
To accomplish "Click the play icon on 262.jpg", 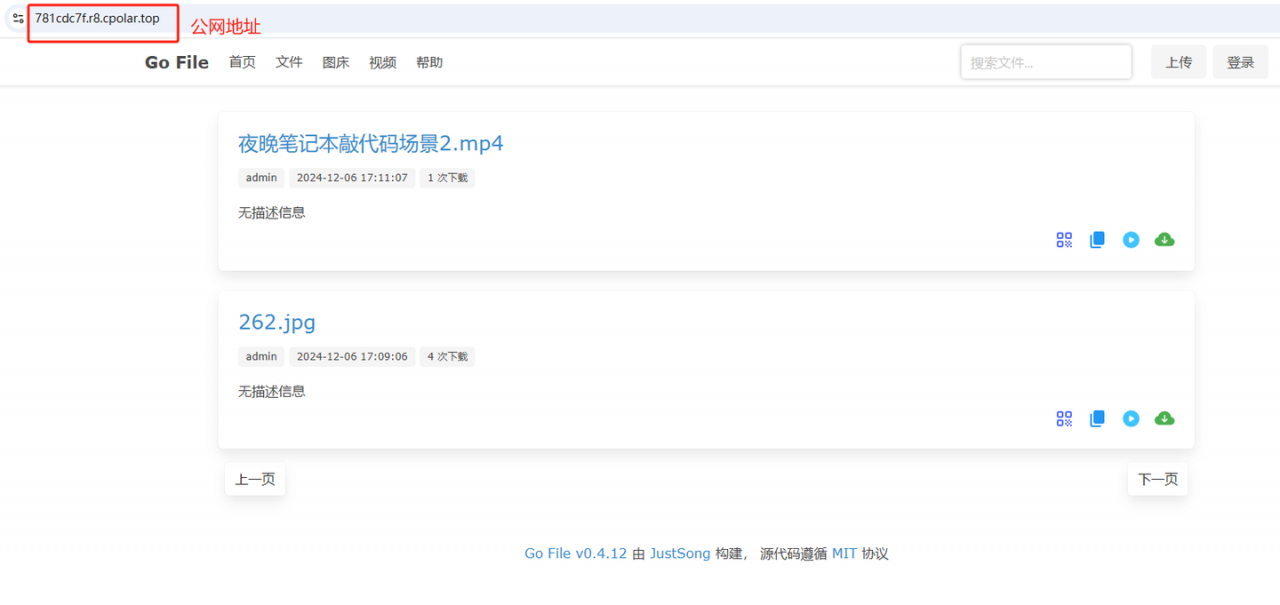I will (x=1131, y=419).
